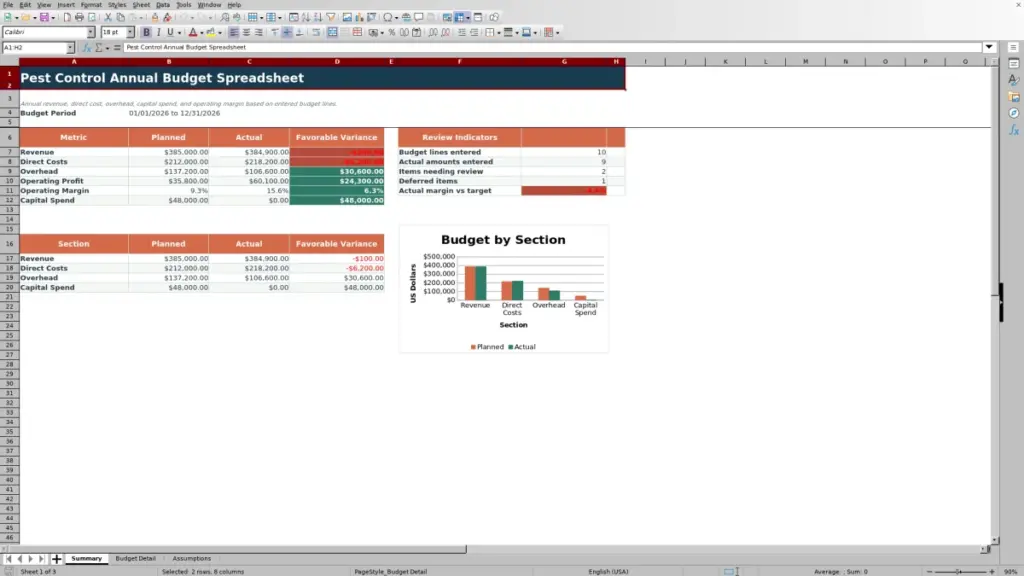
Task: Apply percent format with the % icon
Action: [391, 32]
